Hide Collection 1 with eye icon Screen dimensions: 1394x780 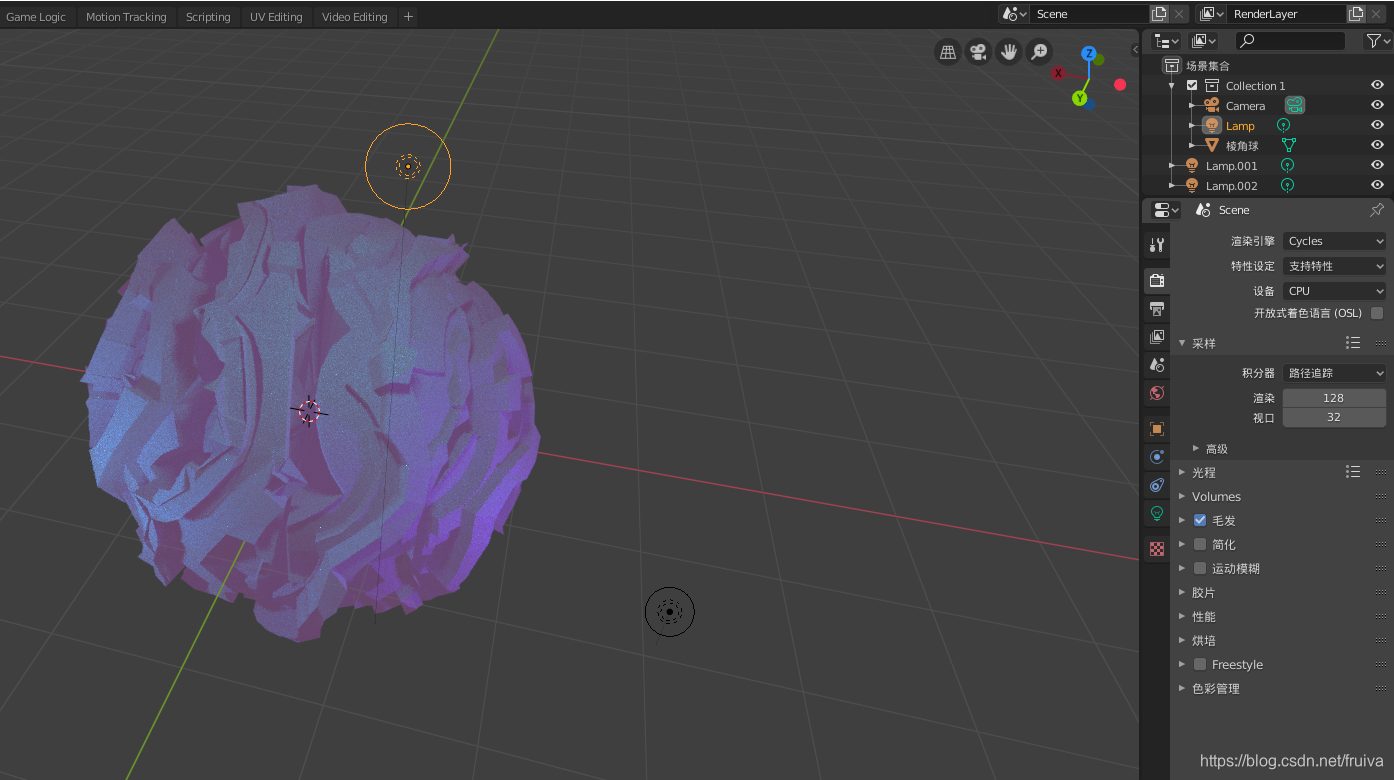pyautogui.click(x=1377, y=85)
